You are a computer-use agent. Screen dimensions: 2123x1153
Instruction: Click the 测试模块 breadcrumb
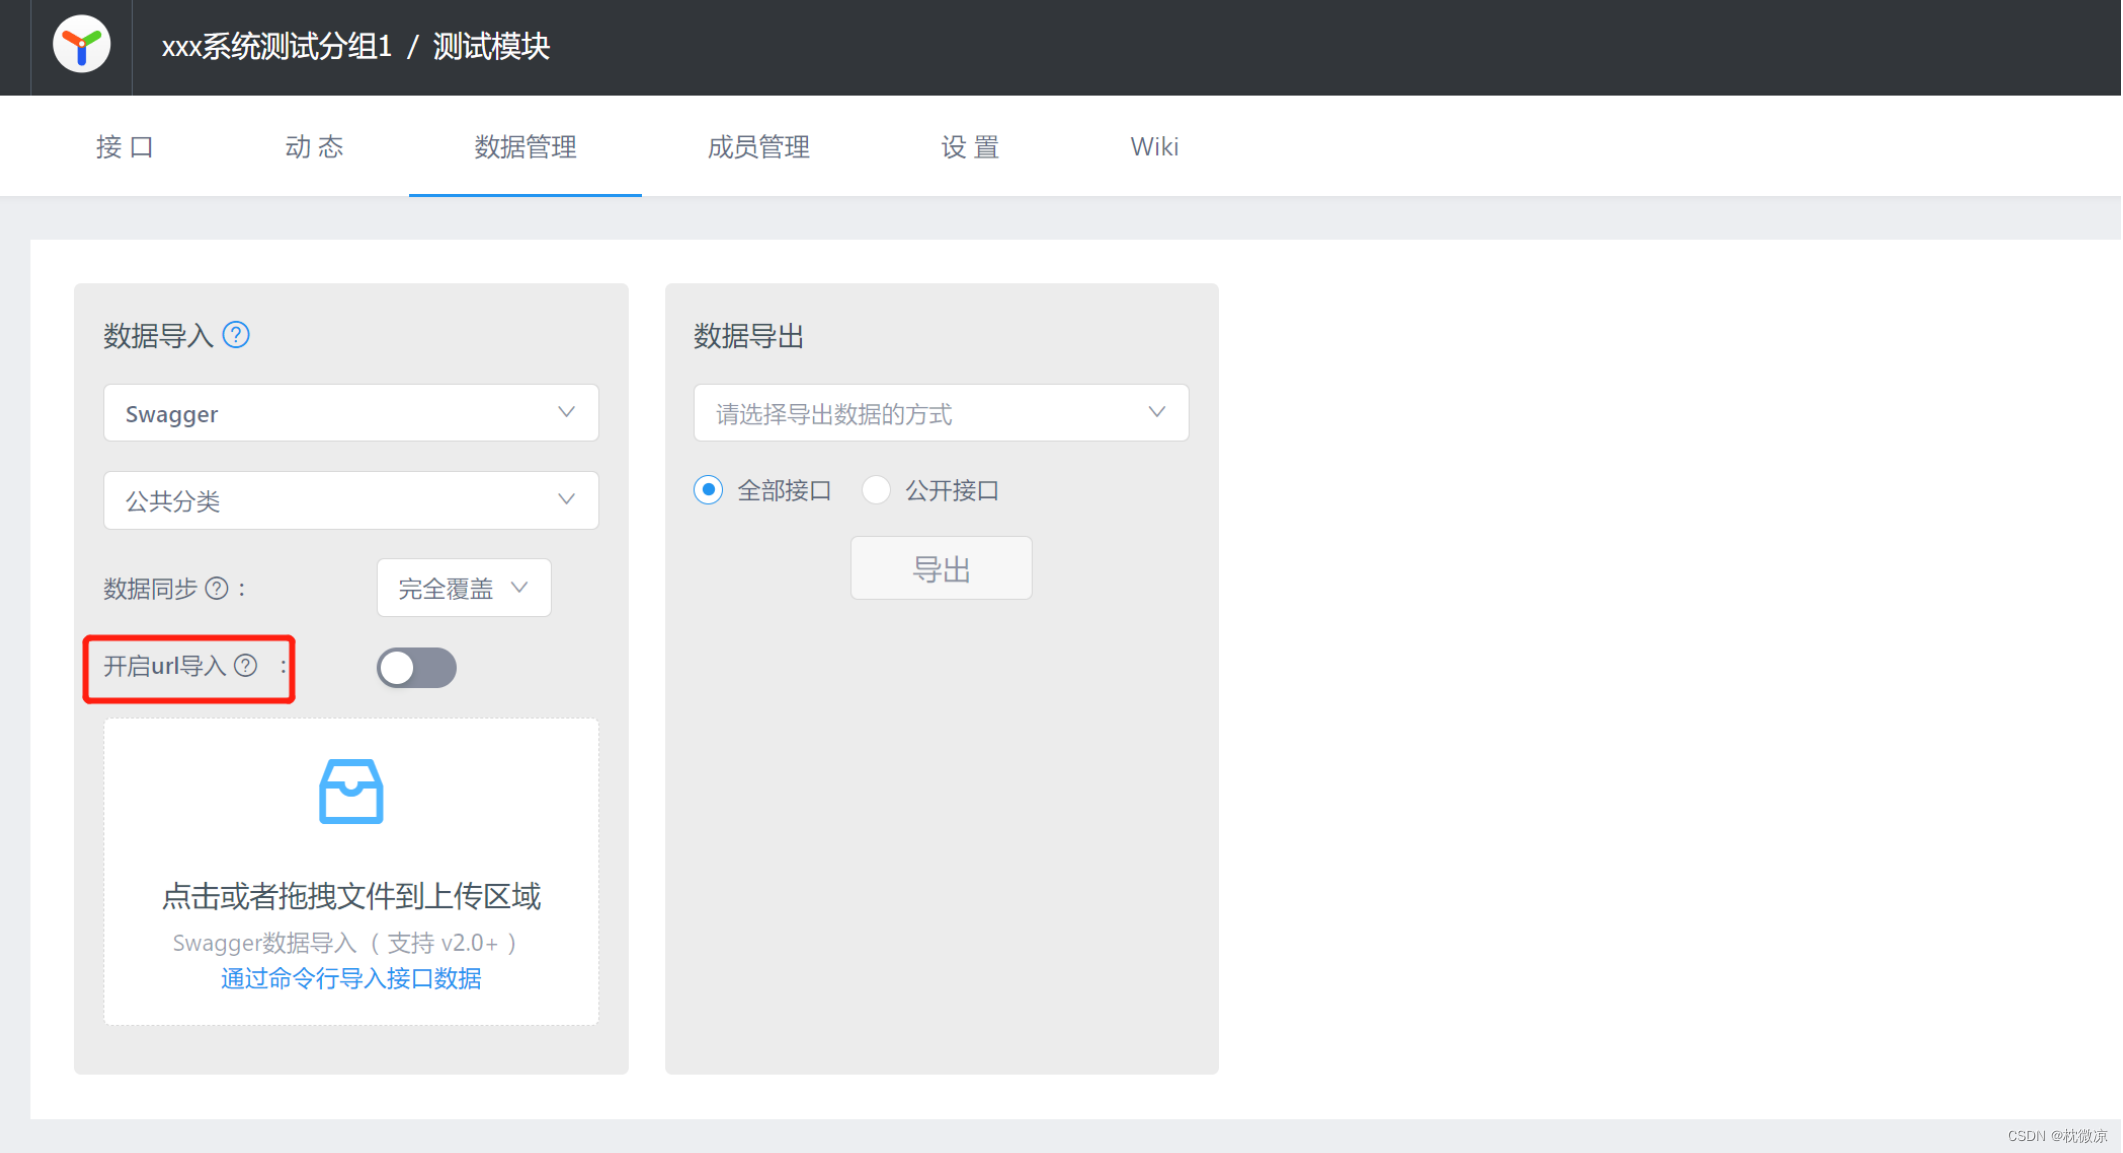491,46
